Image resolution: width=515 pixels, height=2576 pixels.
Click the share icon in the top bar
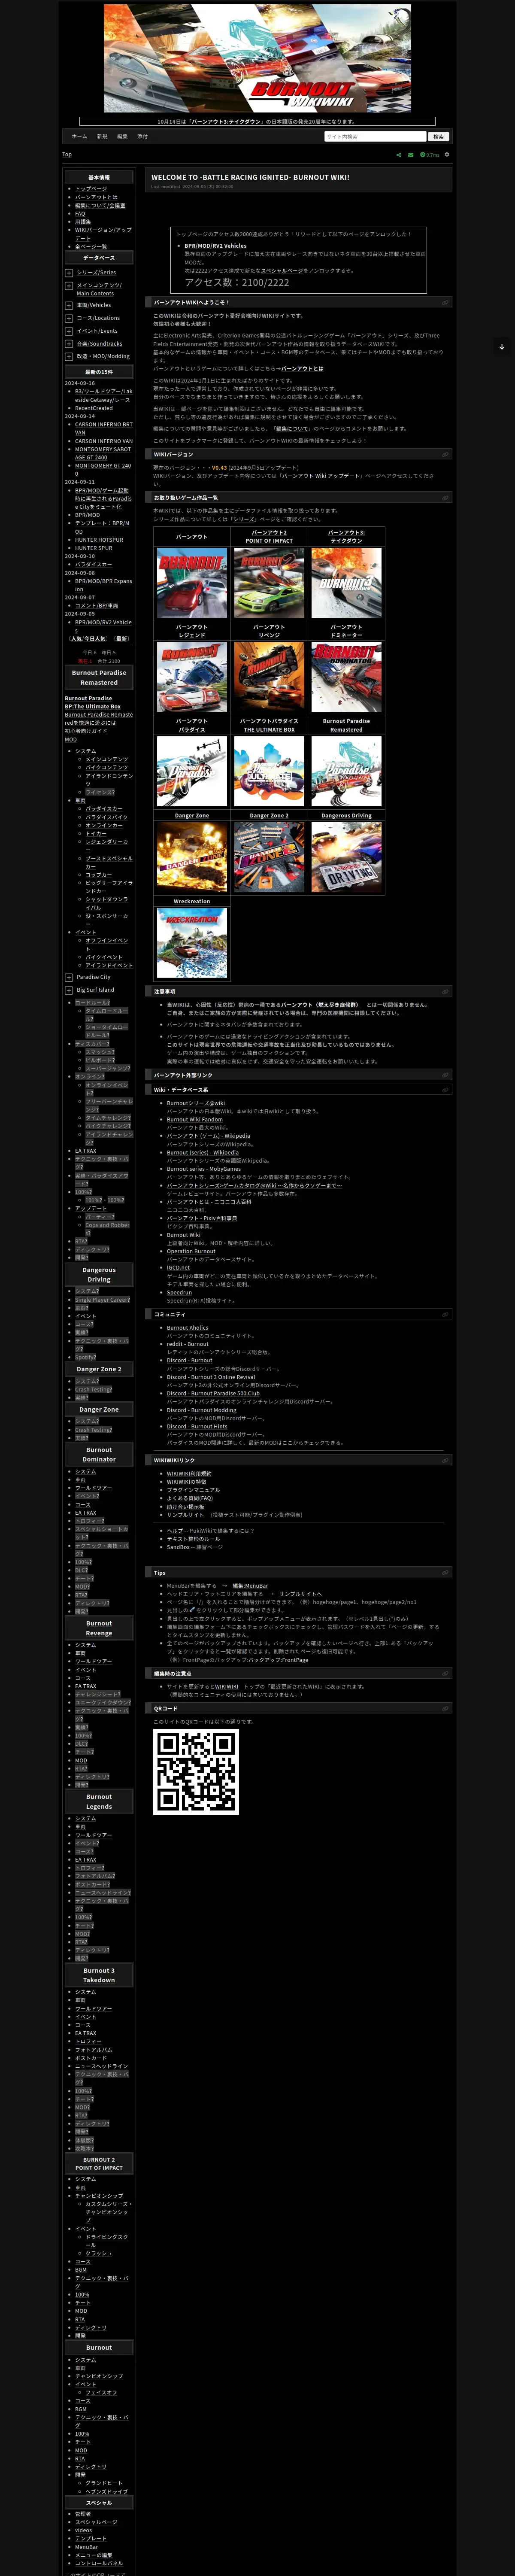pyautogui.click(x=399, y=155)
